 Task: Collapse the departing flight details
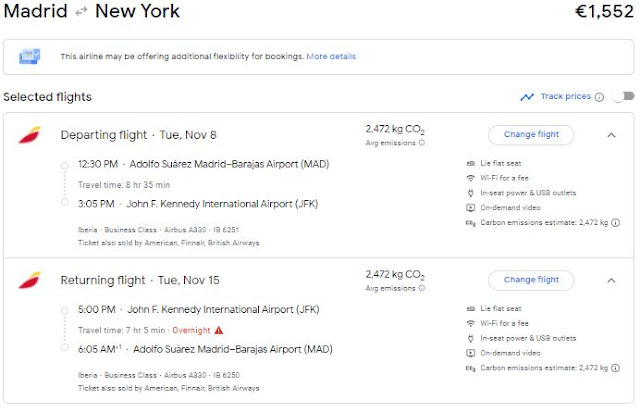coord(611,135)
